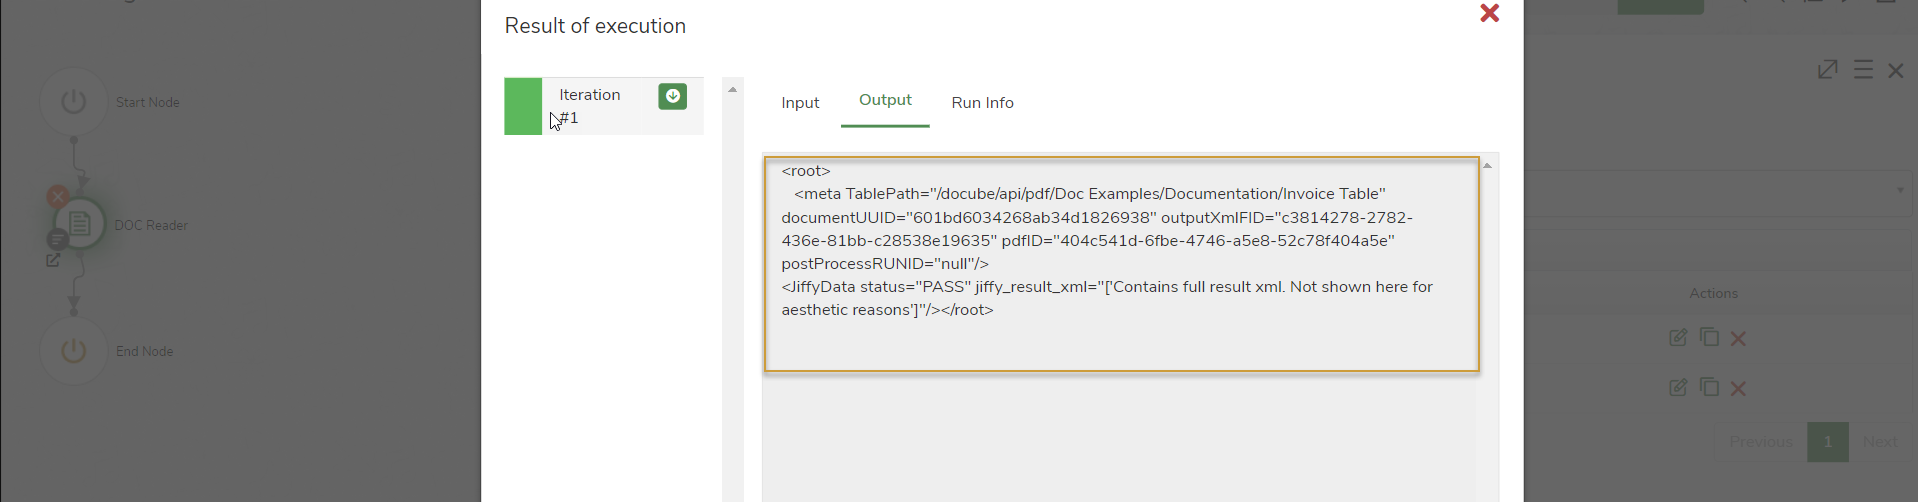Edit the first row in Actions
This screenshot has width=1918, height=502.
tap(1678, 338)
